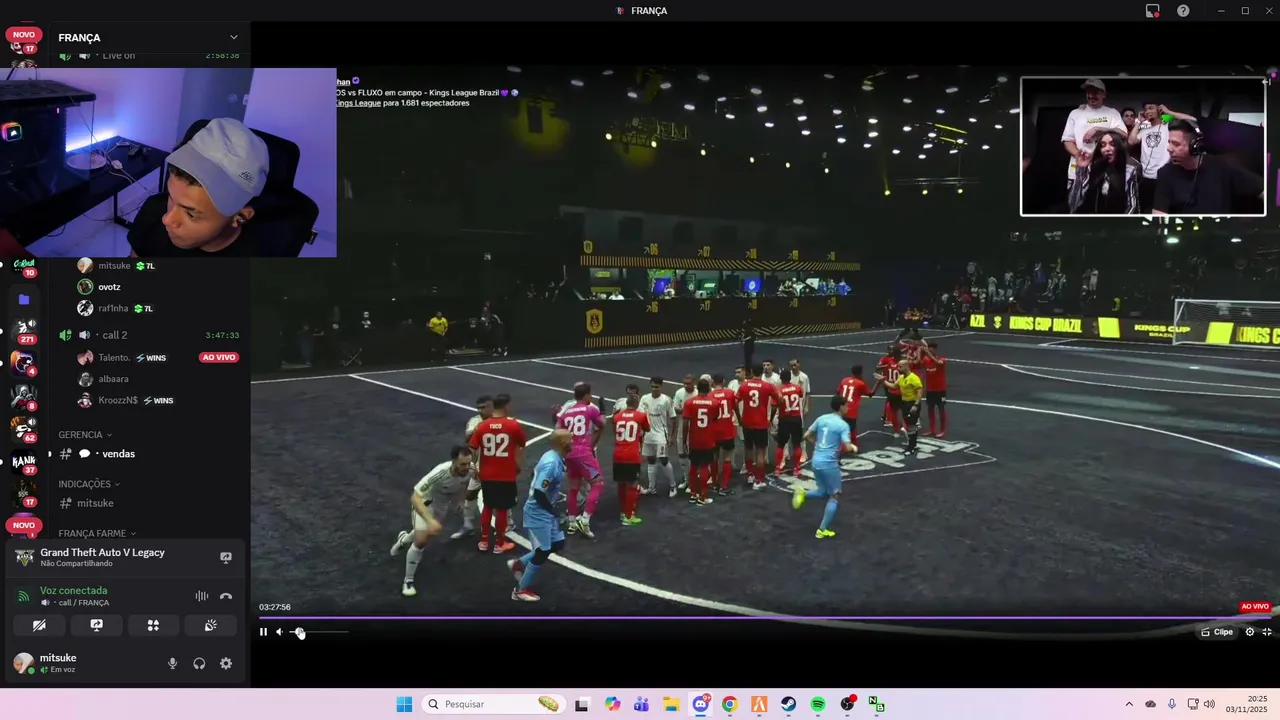Open server with 8 badge
This screenshot has width=1280, height=720.
pyautogui.click(x=24, y=396)
